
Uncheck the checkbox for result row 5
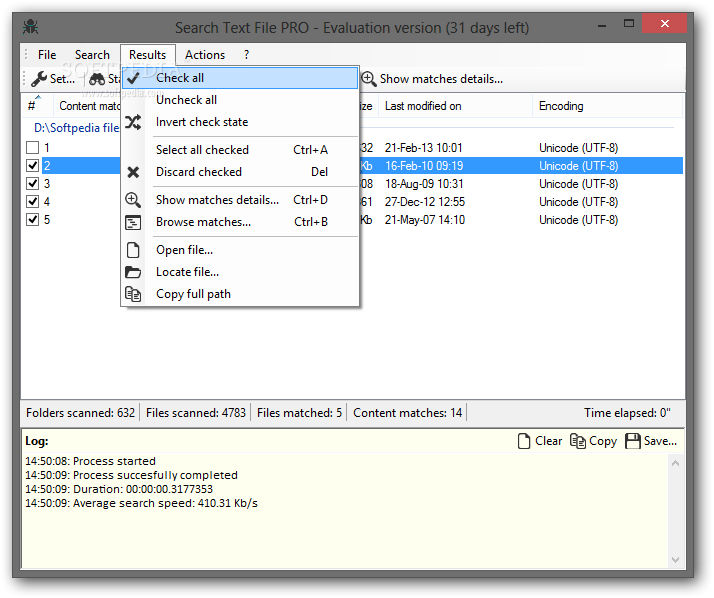click(x=32, y=220)
